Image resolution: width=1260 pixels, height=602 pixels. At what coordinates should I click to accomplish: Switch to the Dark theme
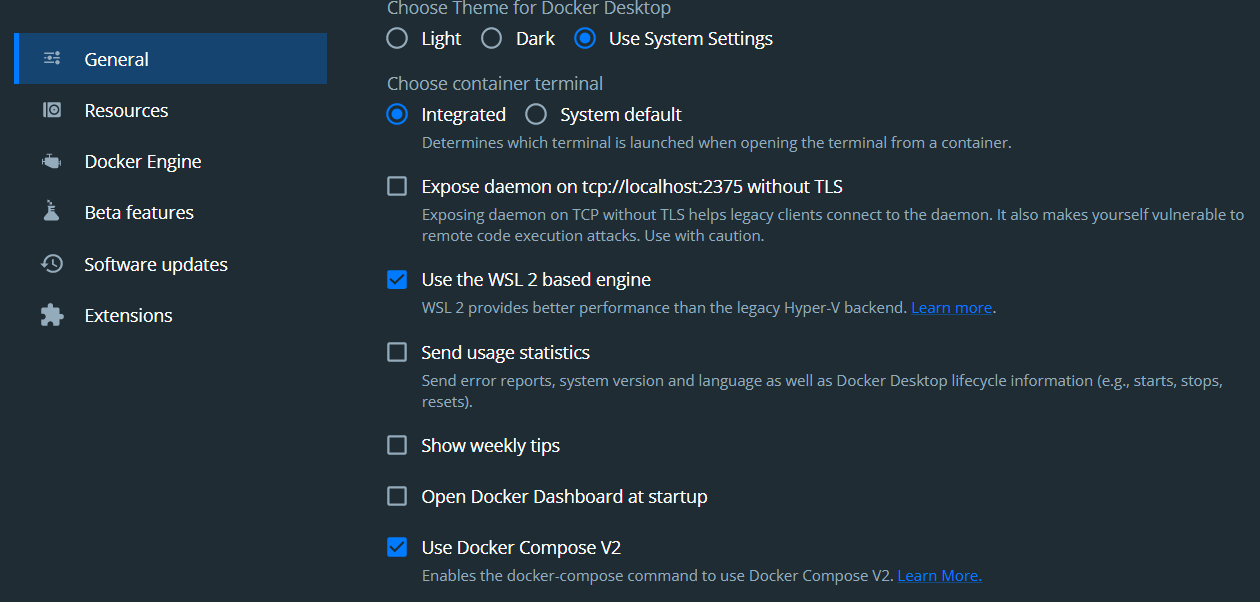(x=491, y=38)
